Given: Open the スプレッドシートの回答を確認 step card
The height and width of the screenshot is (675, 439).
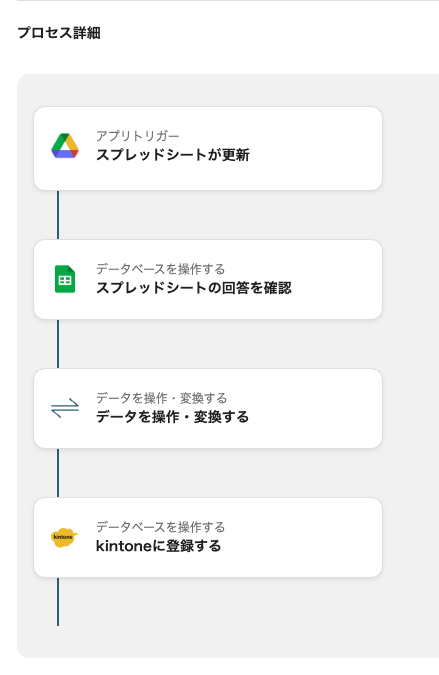Looking at the screenshot, I should (x=208, y=279).
